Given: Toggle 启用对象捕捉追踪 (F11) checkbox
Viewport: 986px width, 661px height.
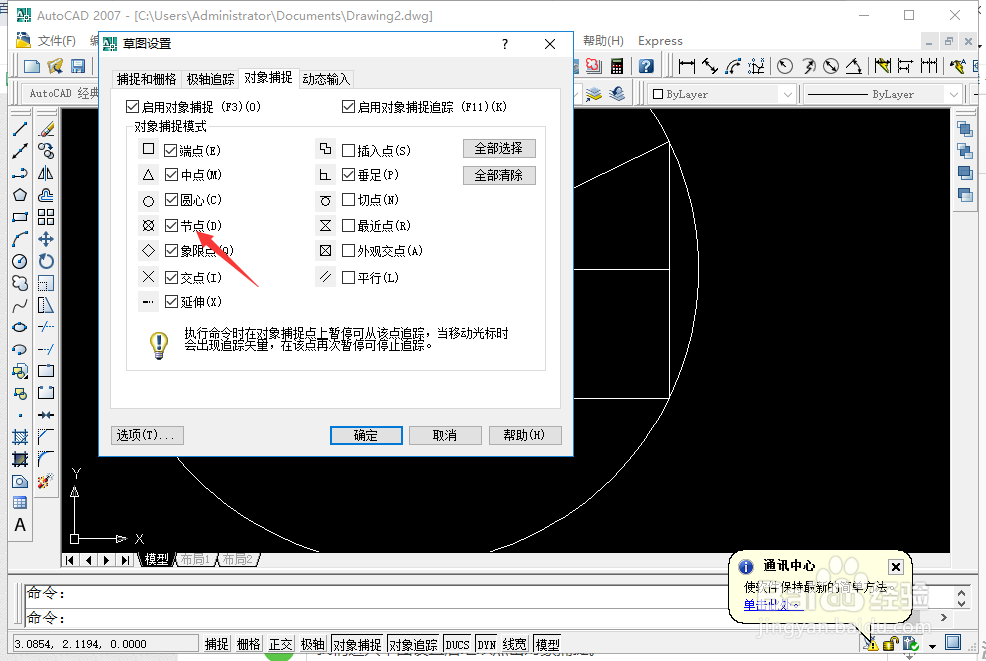Looking at the screenshot, I should coord(348,107).
